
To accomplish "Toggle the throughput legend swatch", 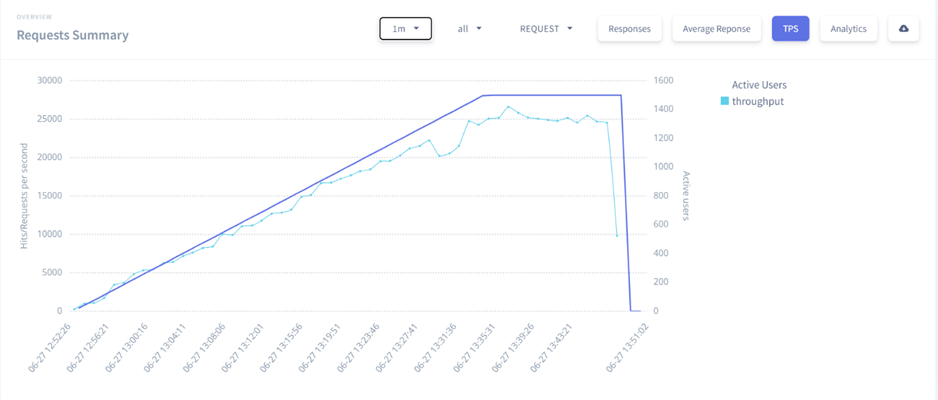I will click(x=725, y=102).
